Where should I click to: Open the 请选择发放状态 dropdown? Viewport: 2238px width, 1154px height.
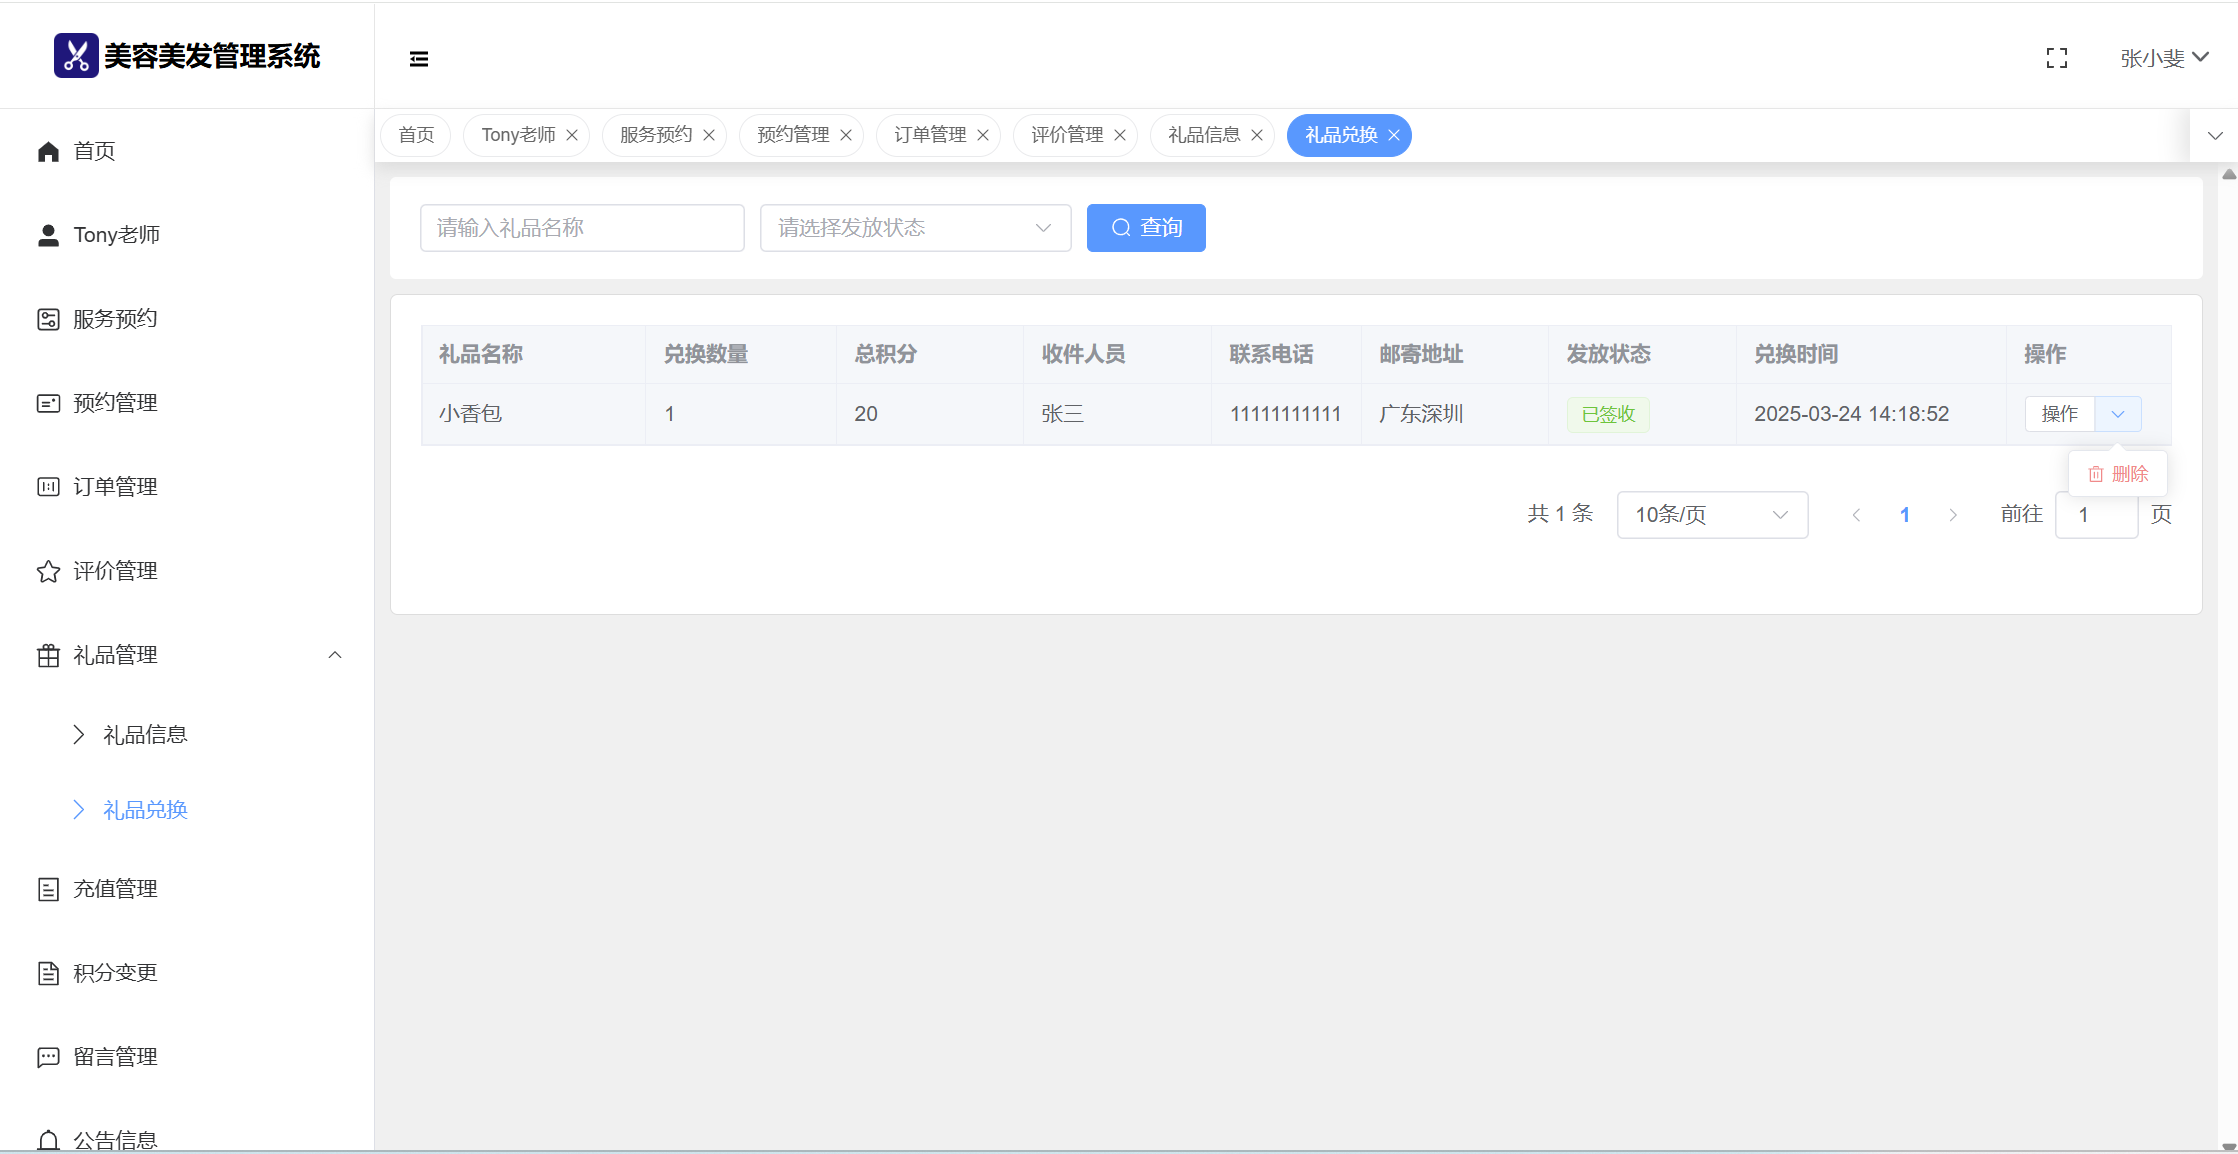[x=915, y=228]
